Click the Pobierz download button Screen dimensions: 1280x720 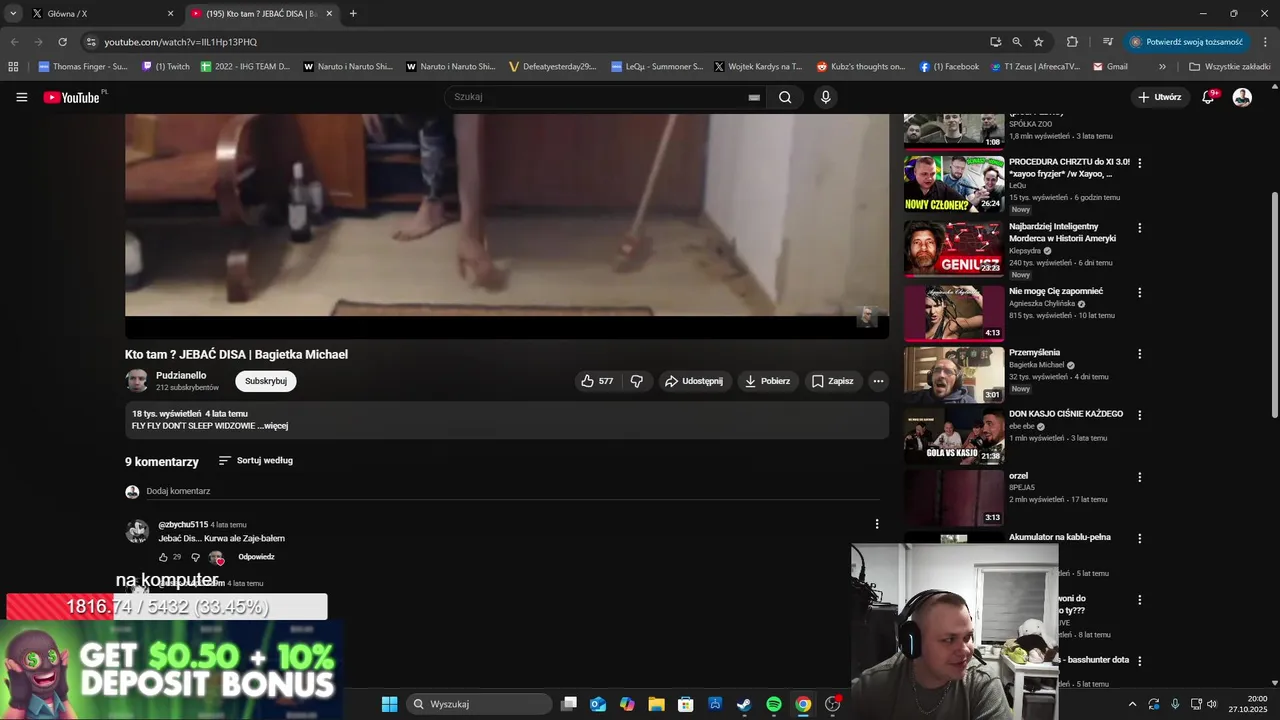point(767,381)
